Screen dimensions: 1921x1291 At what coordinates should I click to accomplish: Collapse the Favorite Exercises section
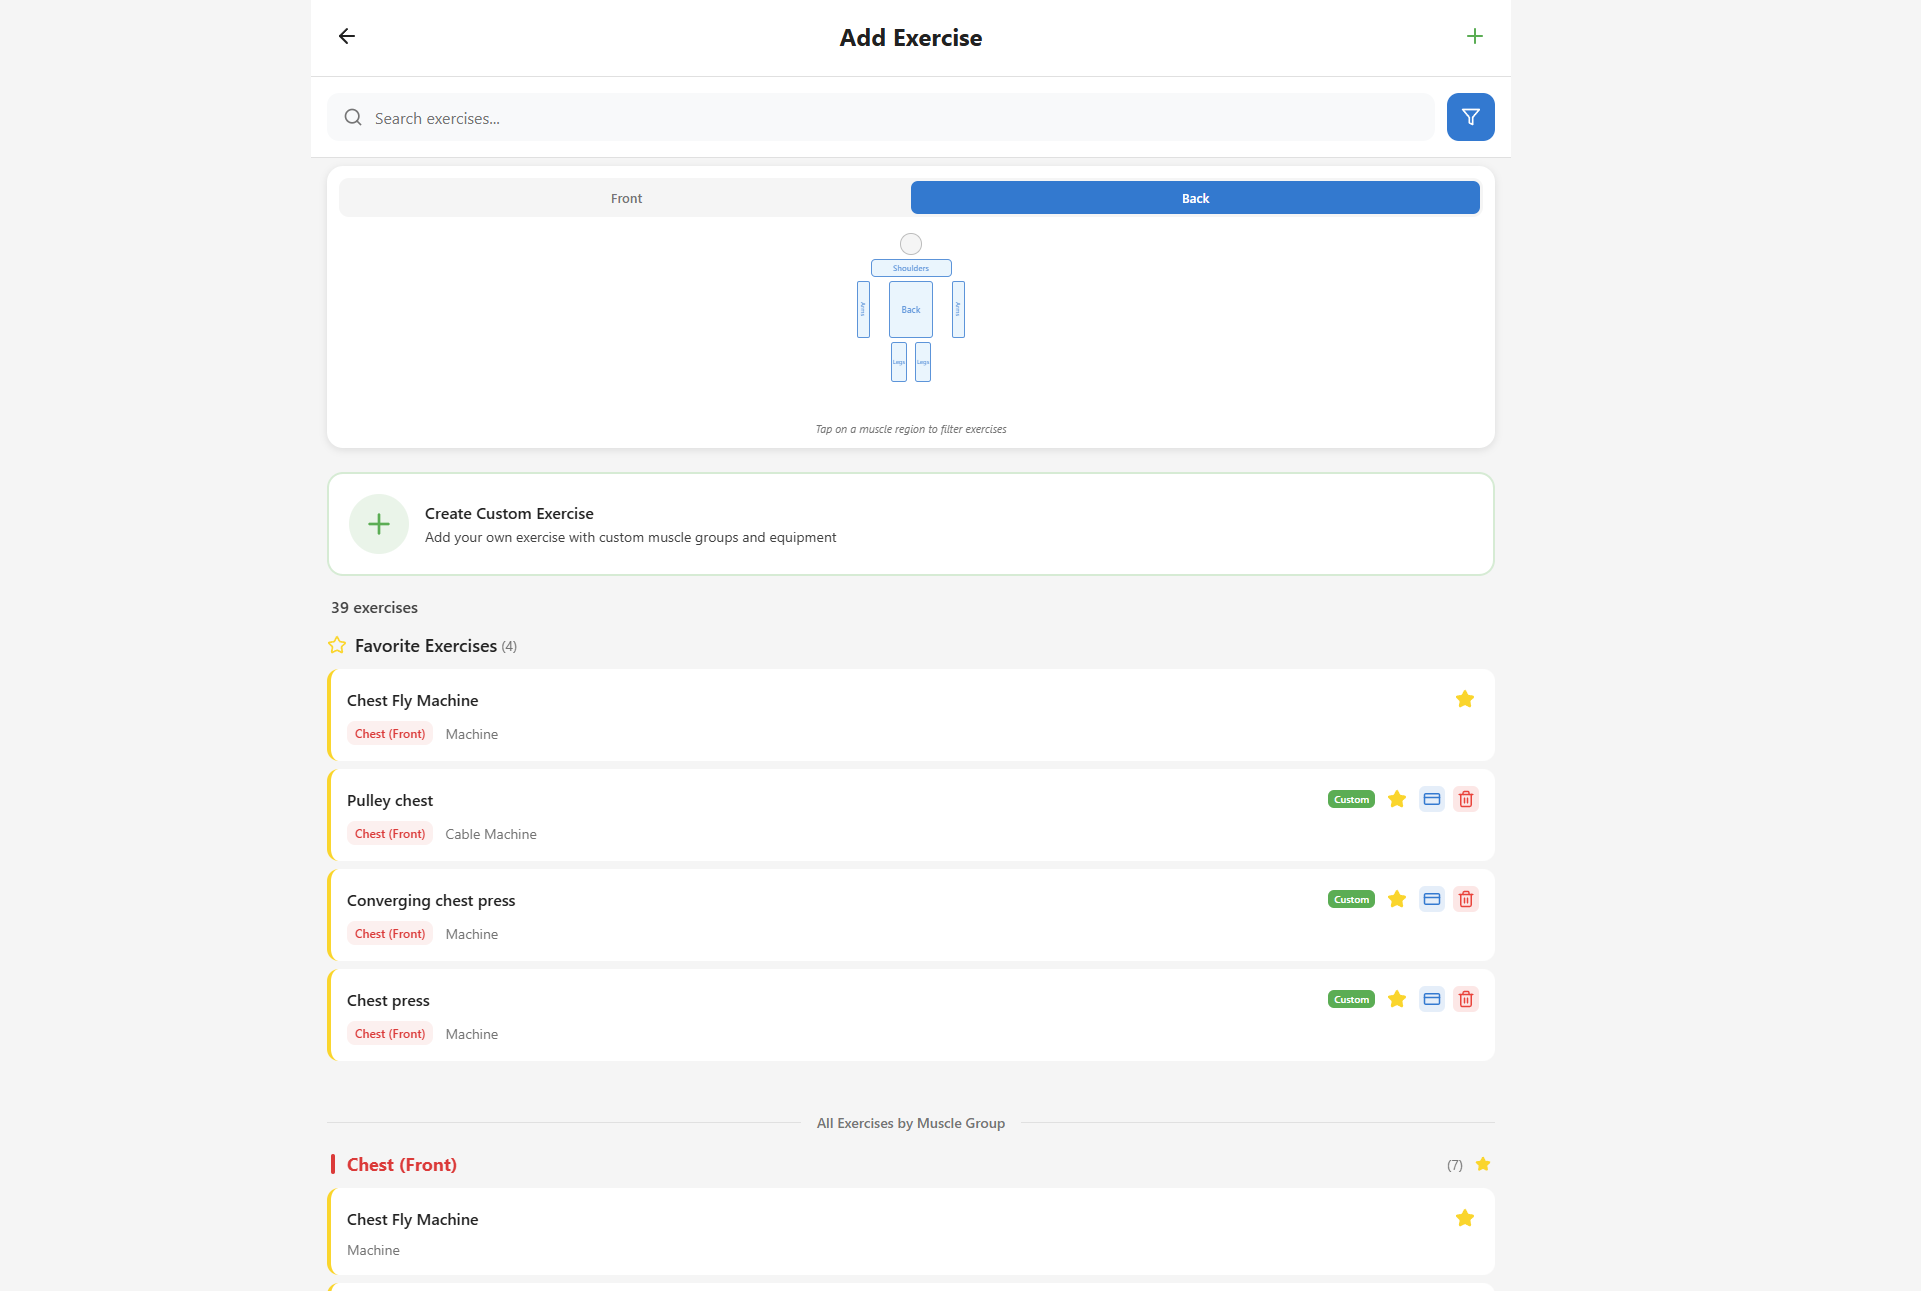(425, 646)
